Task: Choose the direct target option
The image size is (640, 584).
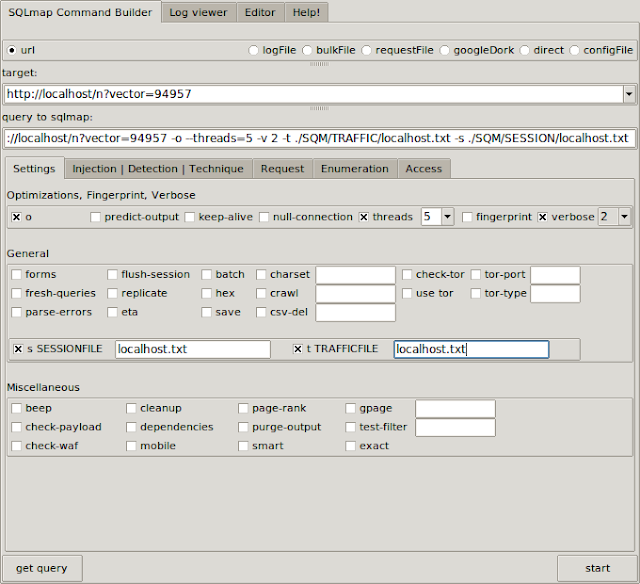Action: click(524, 50)
